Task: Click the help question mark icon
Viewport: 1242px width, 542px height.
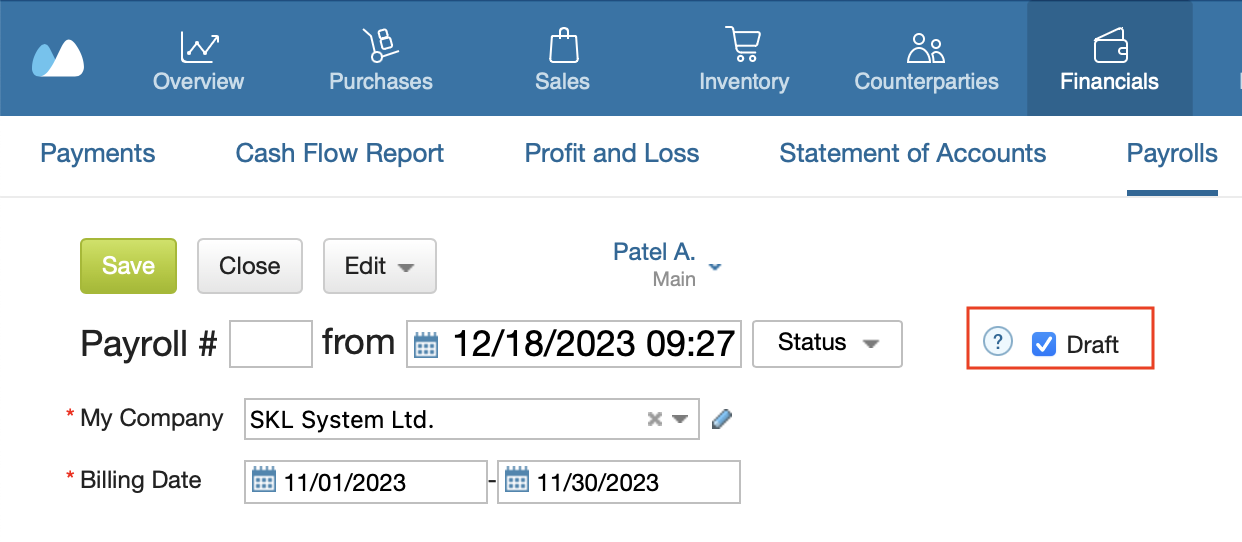Action: pos(997,343)
